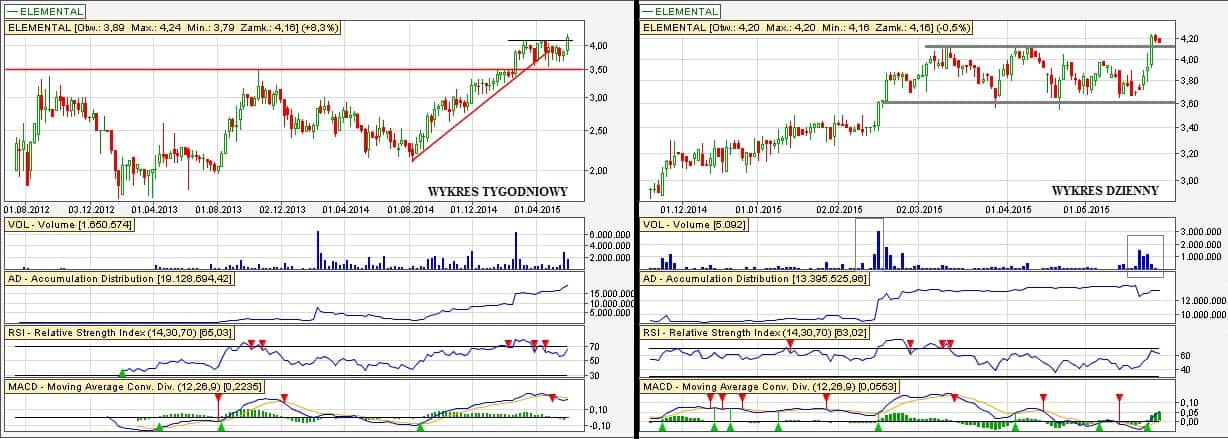1228x439 pixels.
Task: Click the leftmost green arrow in daily MACD panel
Action: (x=661, y=427)
